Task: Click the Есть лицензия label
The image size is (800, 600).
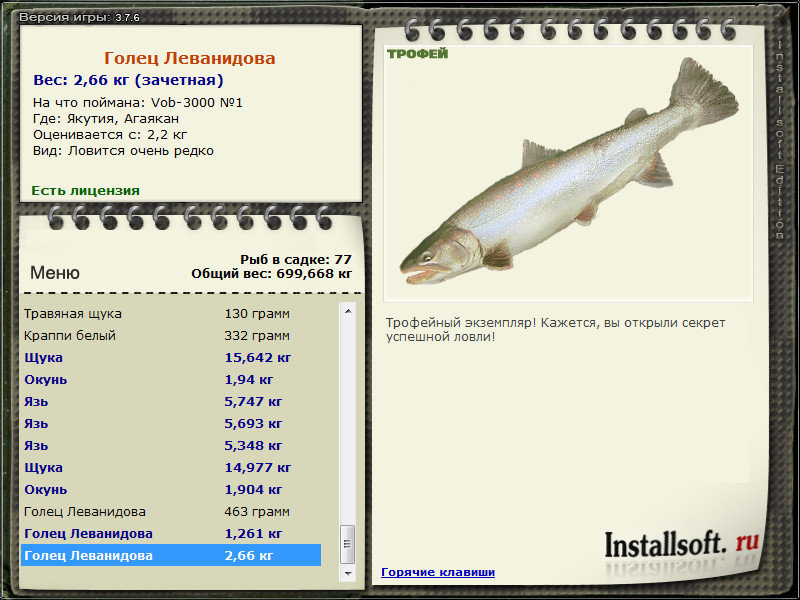Action: coord(85,190)
